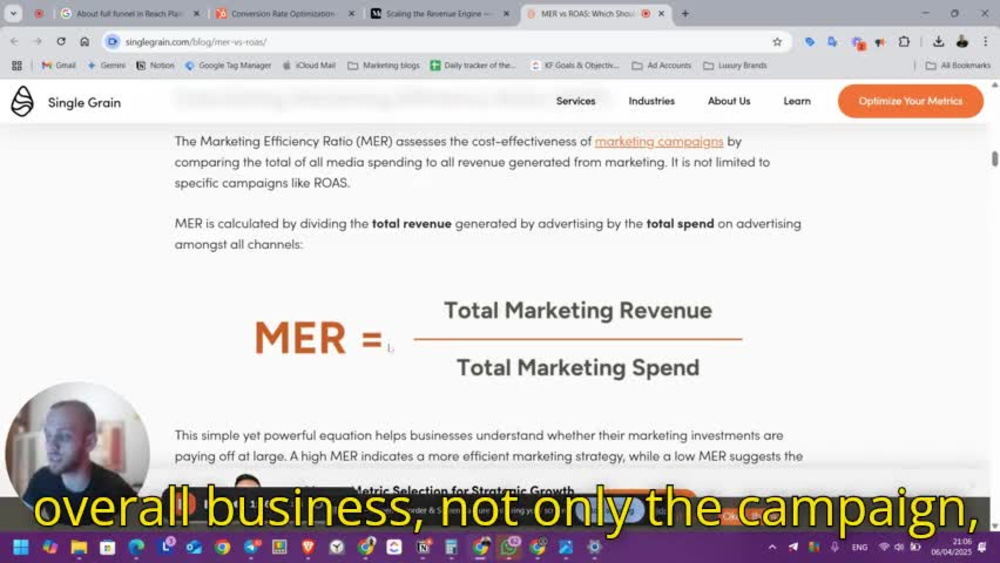Open Notion app in taskbar

pyautogui.click(x=423, y=547)
